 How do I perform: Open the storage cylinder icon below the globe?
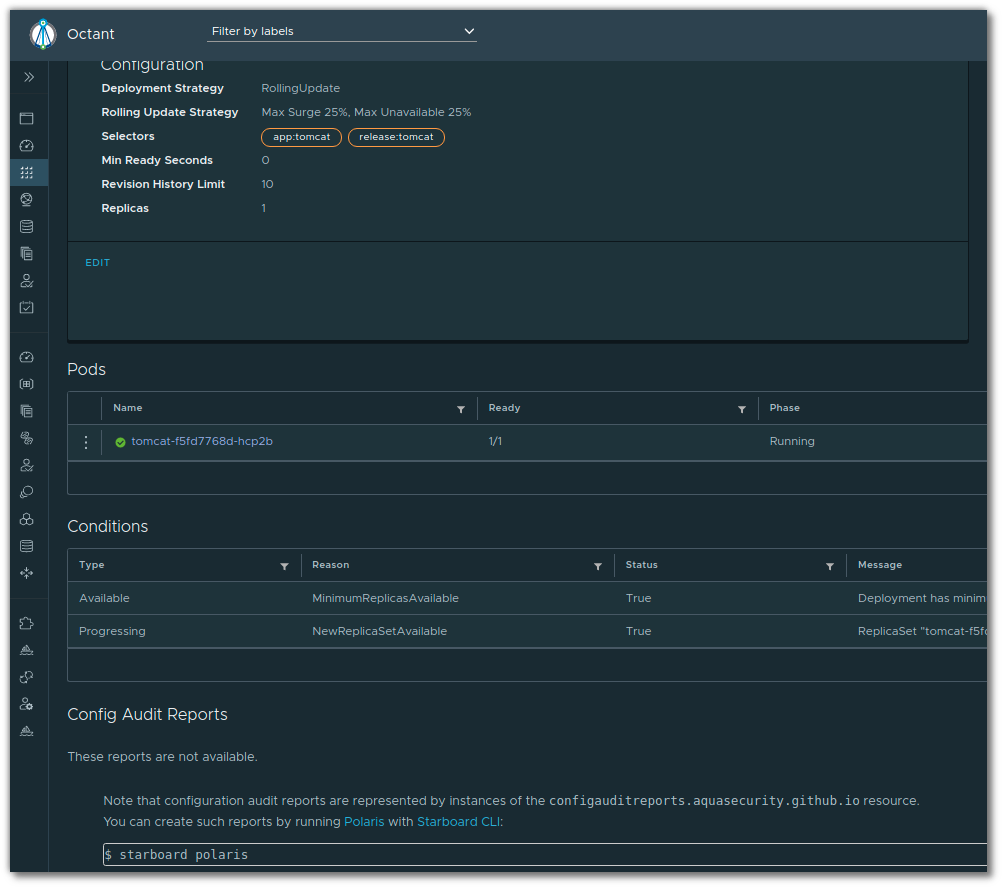click(x=26, y=226)
